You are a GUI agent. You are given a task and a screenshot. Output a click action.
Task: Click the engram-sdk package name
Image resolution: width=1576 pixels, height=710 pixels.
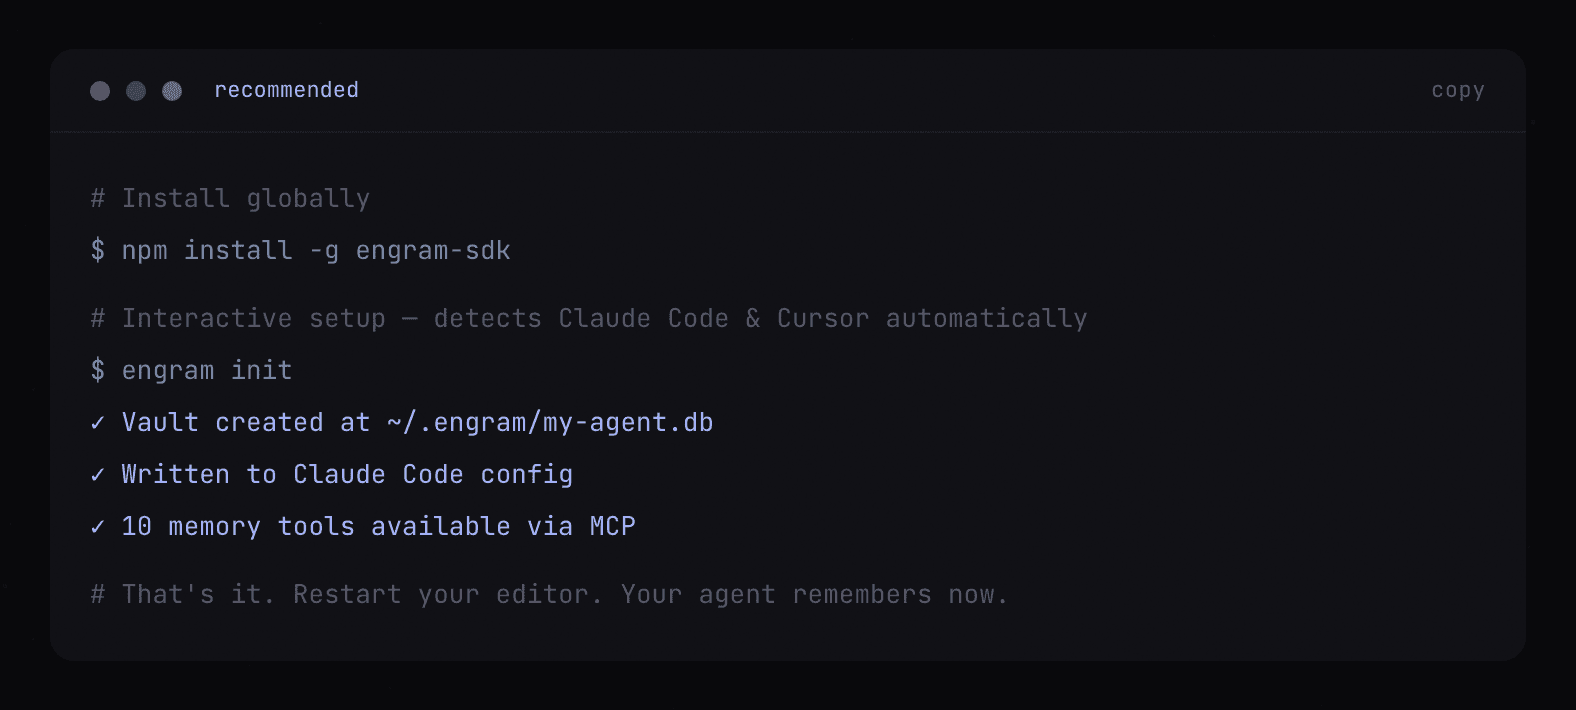click(x=433, y=250)
